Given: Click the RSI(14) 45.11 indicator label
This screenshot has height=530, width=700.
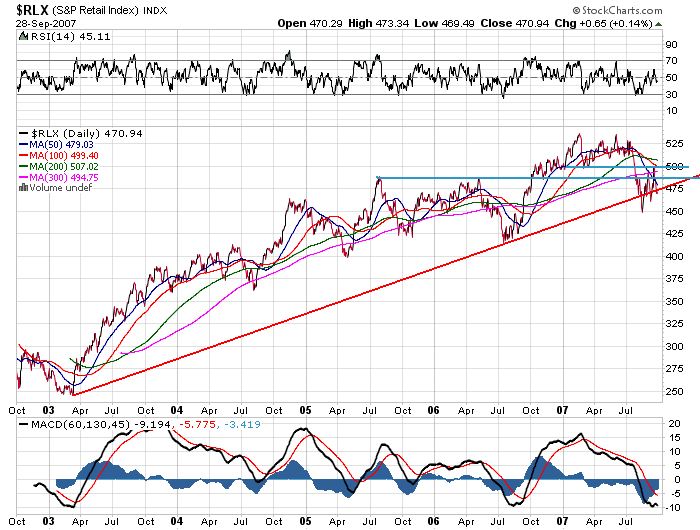Looking at the screenshot, I should [70, 36].
